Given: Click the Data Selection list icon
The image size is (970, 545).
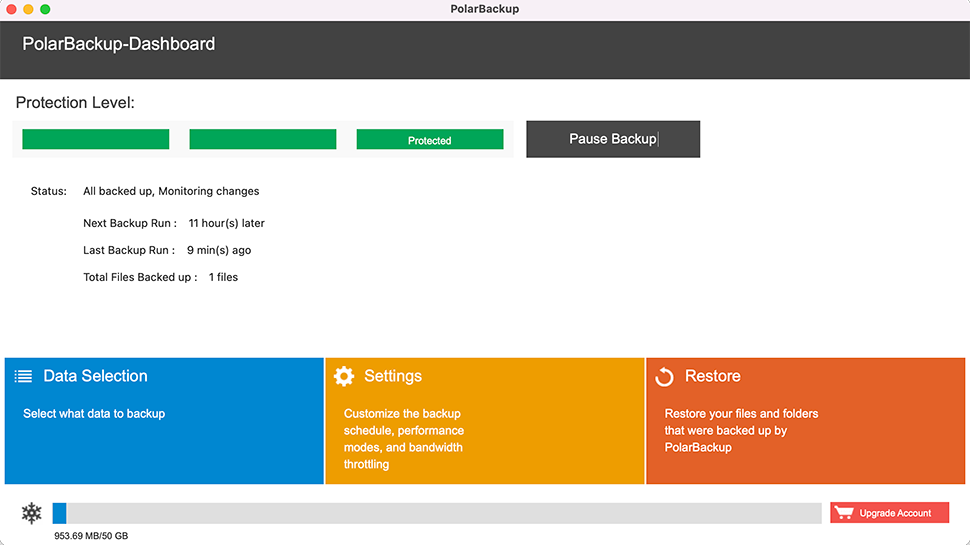Looking at the screenshot, I should 24,376.
